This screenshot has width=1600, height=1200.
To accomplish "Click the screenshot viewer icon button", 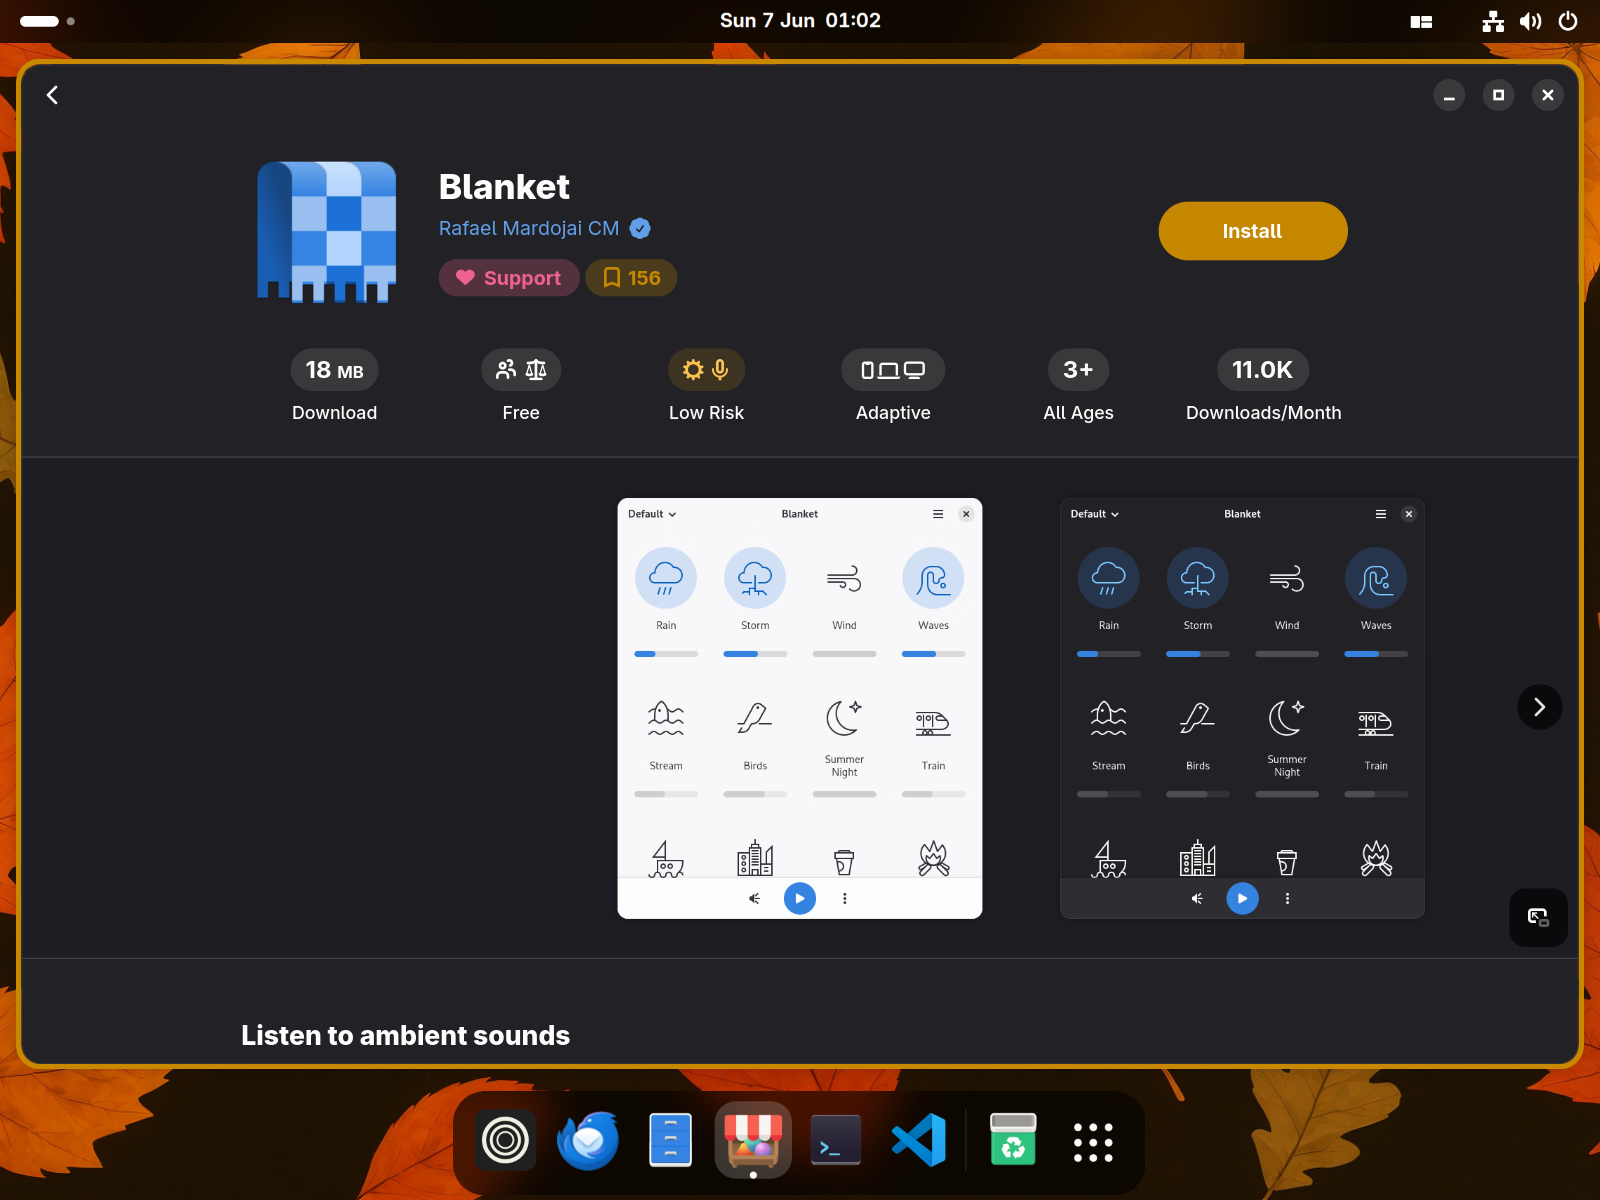I will click(1538, 917).
